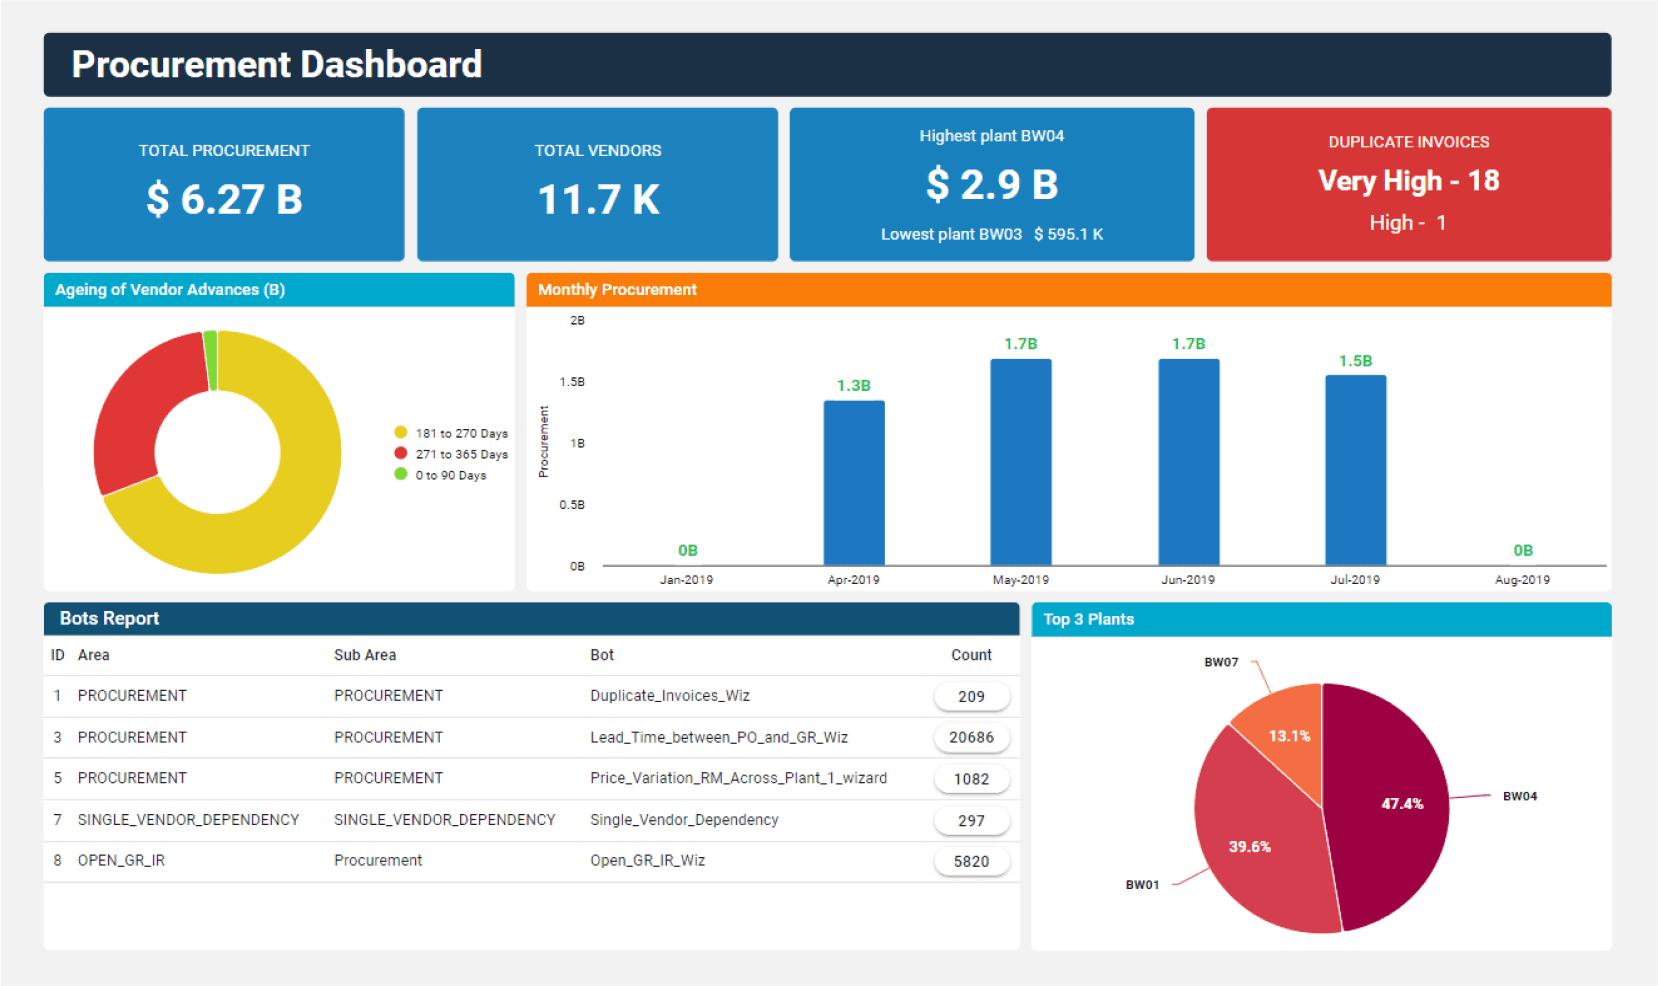Screen dimensions: 1658x986
Task: Click the OPEN_GR_IR area cell
Action: tap(121, 861)
